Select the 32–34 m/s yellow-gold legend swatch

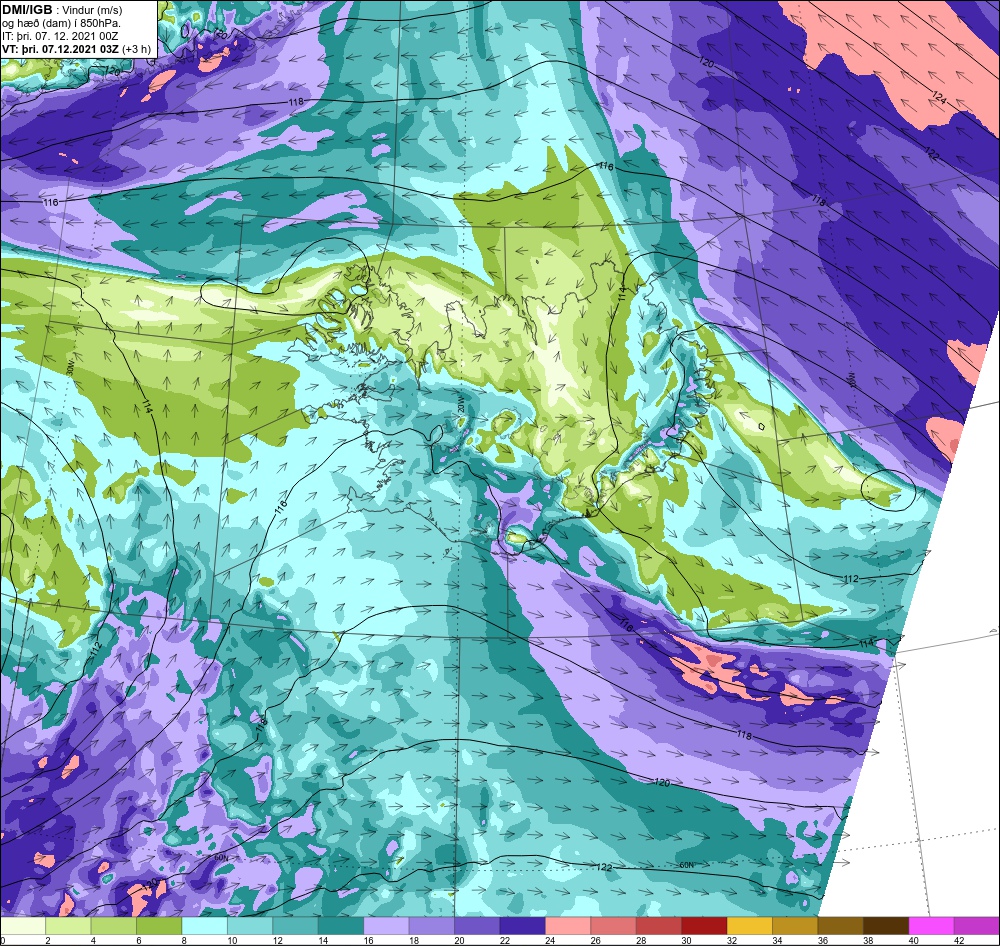750,926
